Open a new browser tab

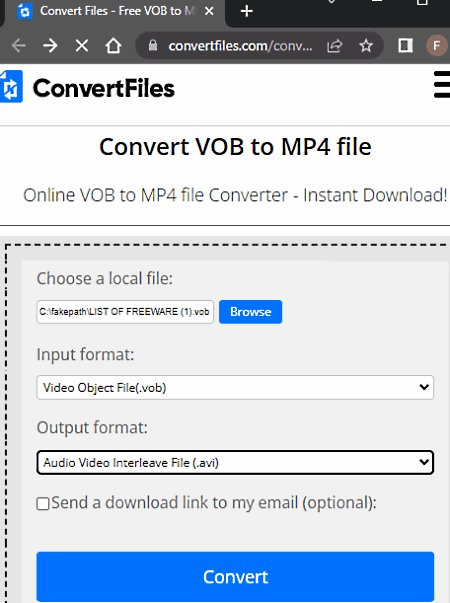[x=246, y=11]
